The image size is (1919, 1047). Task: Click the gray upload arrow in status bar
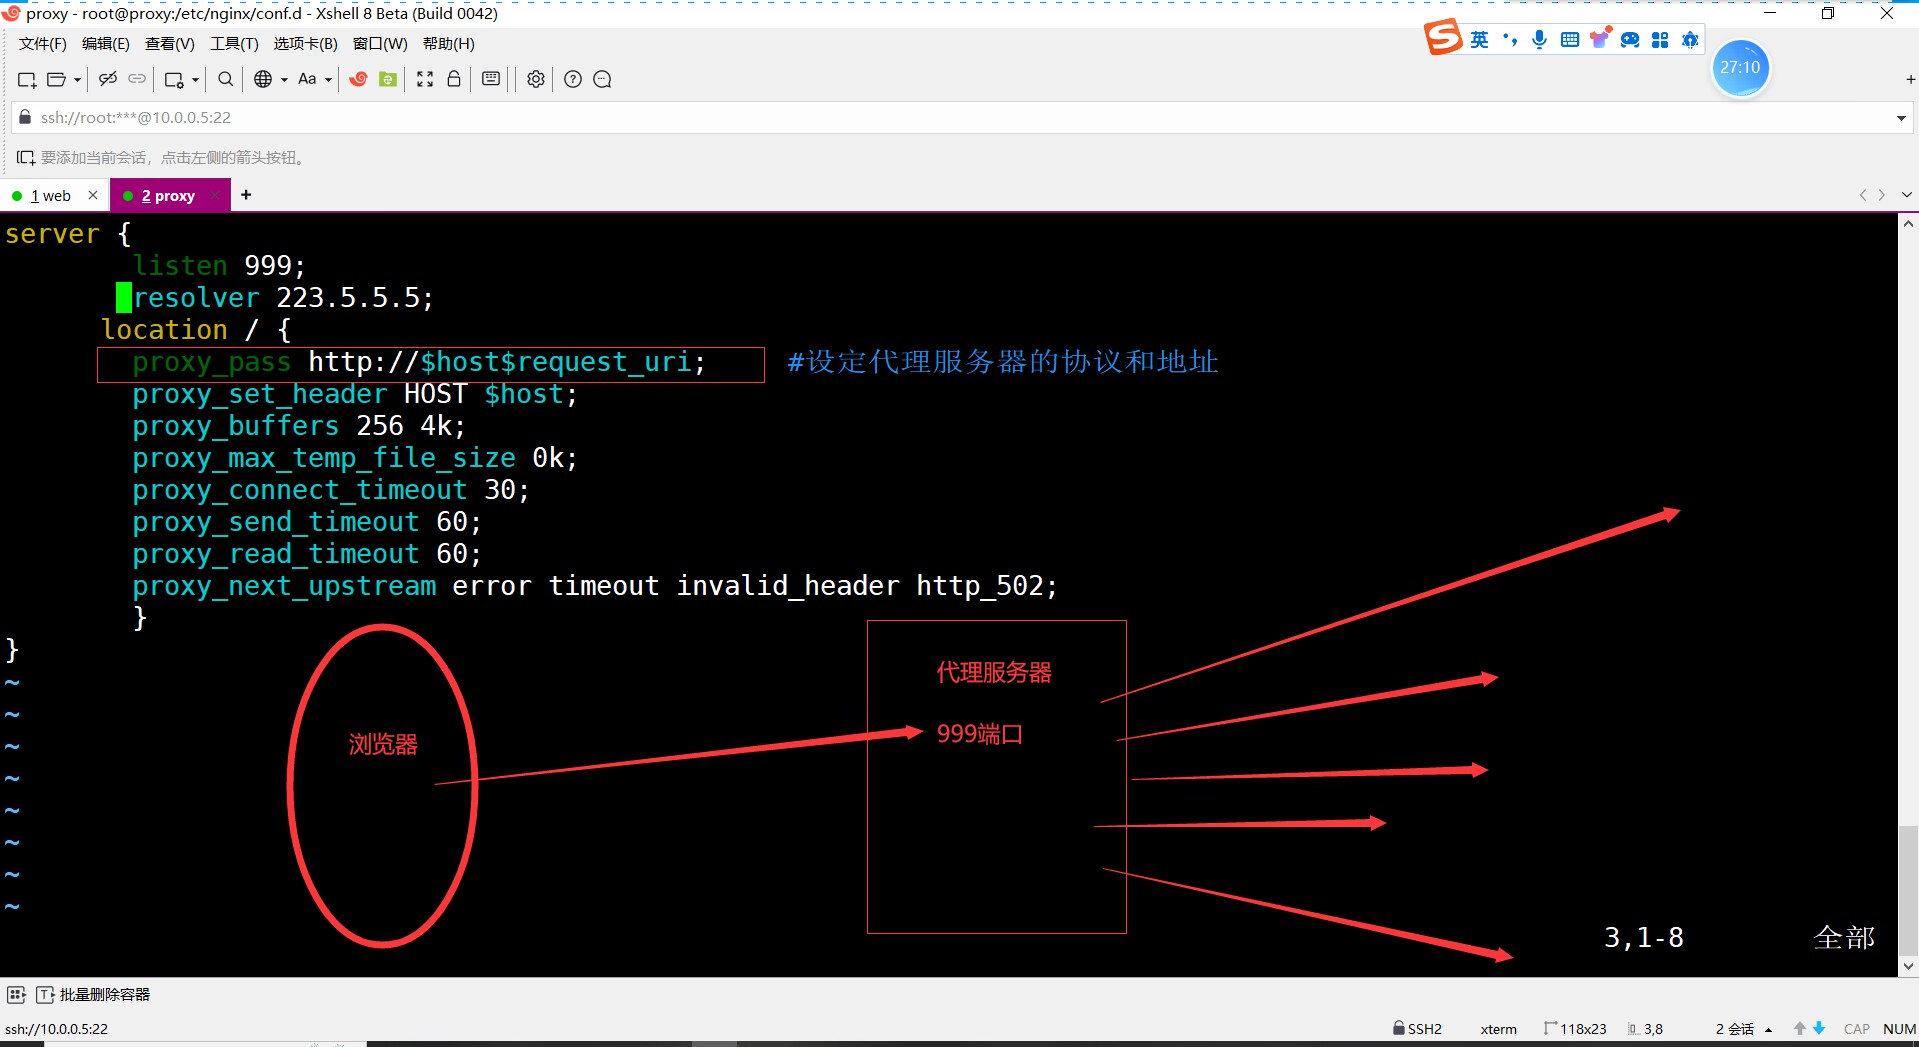[x=1800, y=1028]
